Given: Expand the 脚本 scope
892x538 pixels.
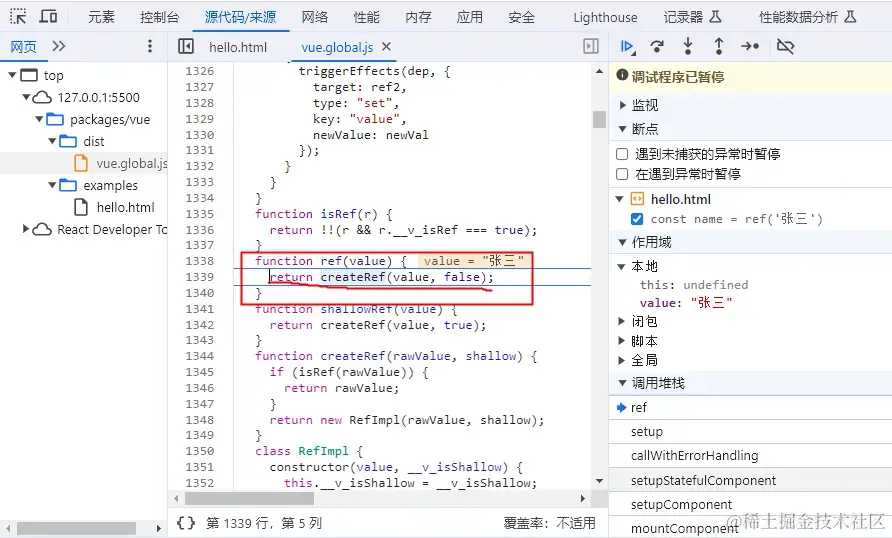Looking at the screenshot, I should point(622,341).
